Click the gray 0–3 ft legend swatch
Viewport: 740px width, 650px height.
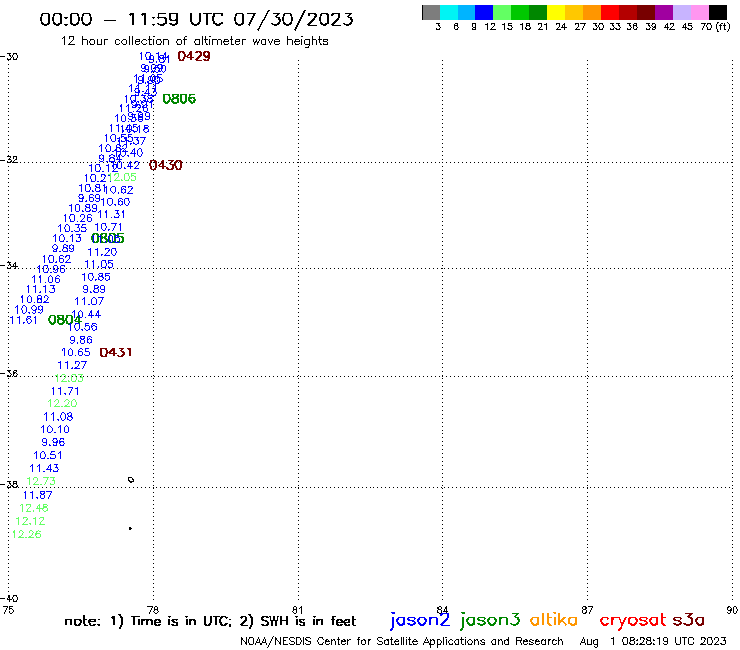(x=431, y=12)
